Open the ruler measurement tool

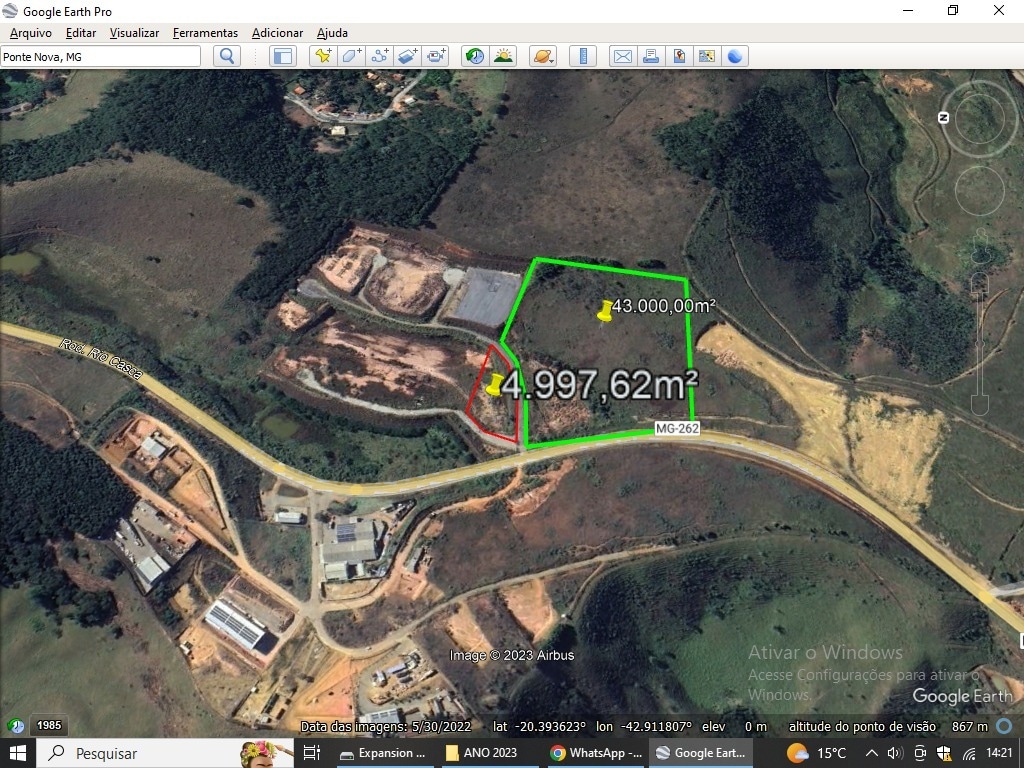click(x=583, y=56)
